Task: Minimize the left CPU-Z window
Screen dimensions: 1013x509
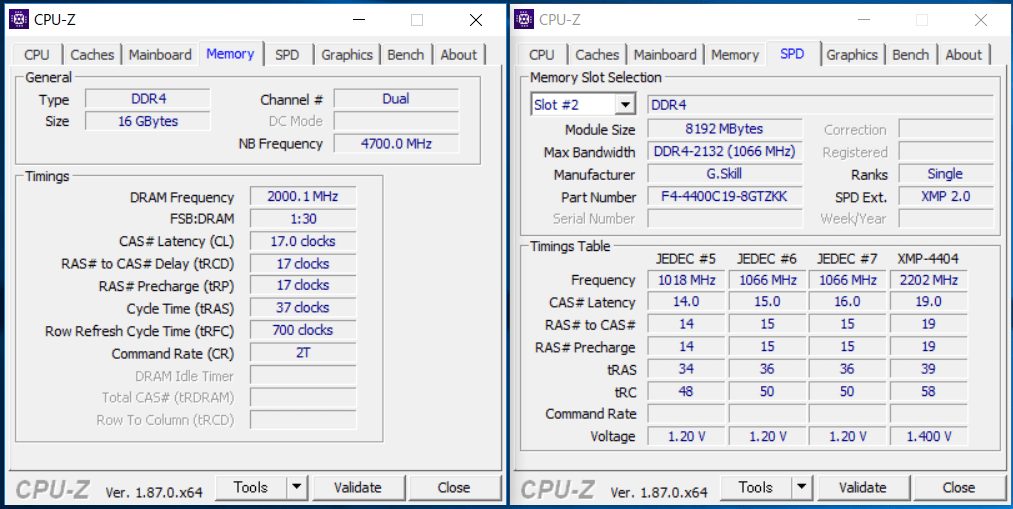Action: pos(359,20)
